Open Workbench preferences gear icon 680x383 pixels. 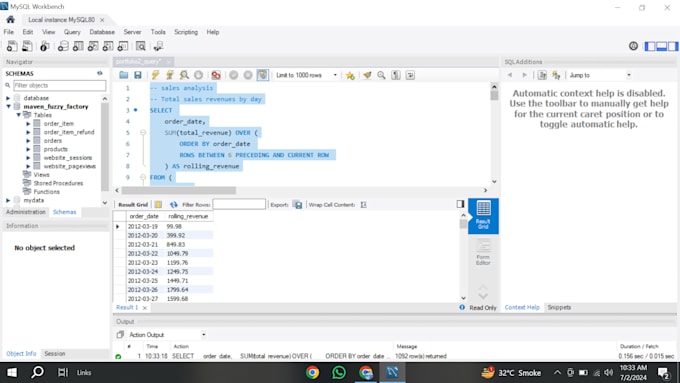click(x=633, y=46)
